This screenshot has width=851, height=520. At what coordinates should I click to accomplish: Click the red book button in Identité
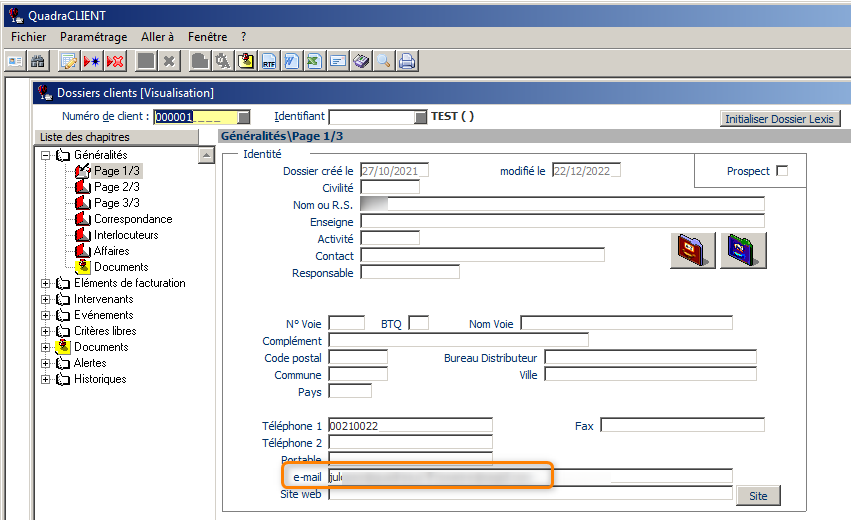click(693, 250)
